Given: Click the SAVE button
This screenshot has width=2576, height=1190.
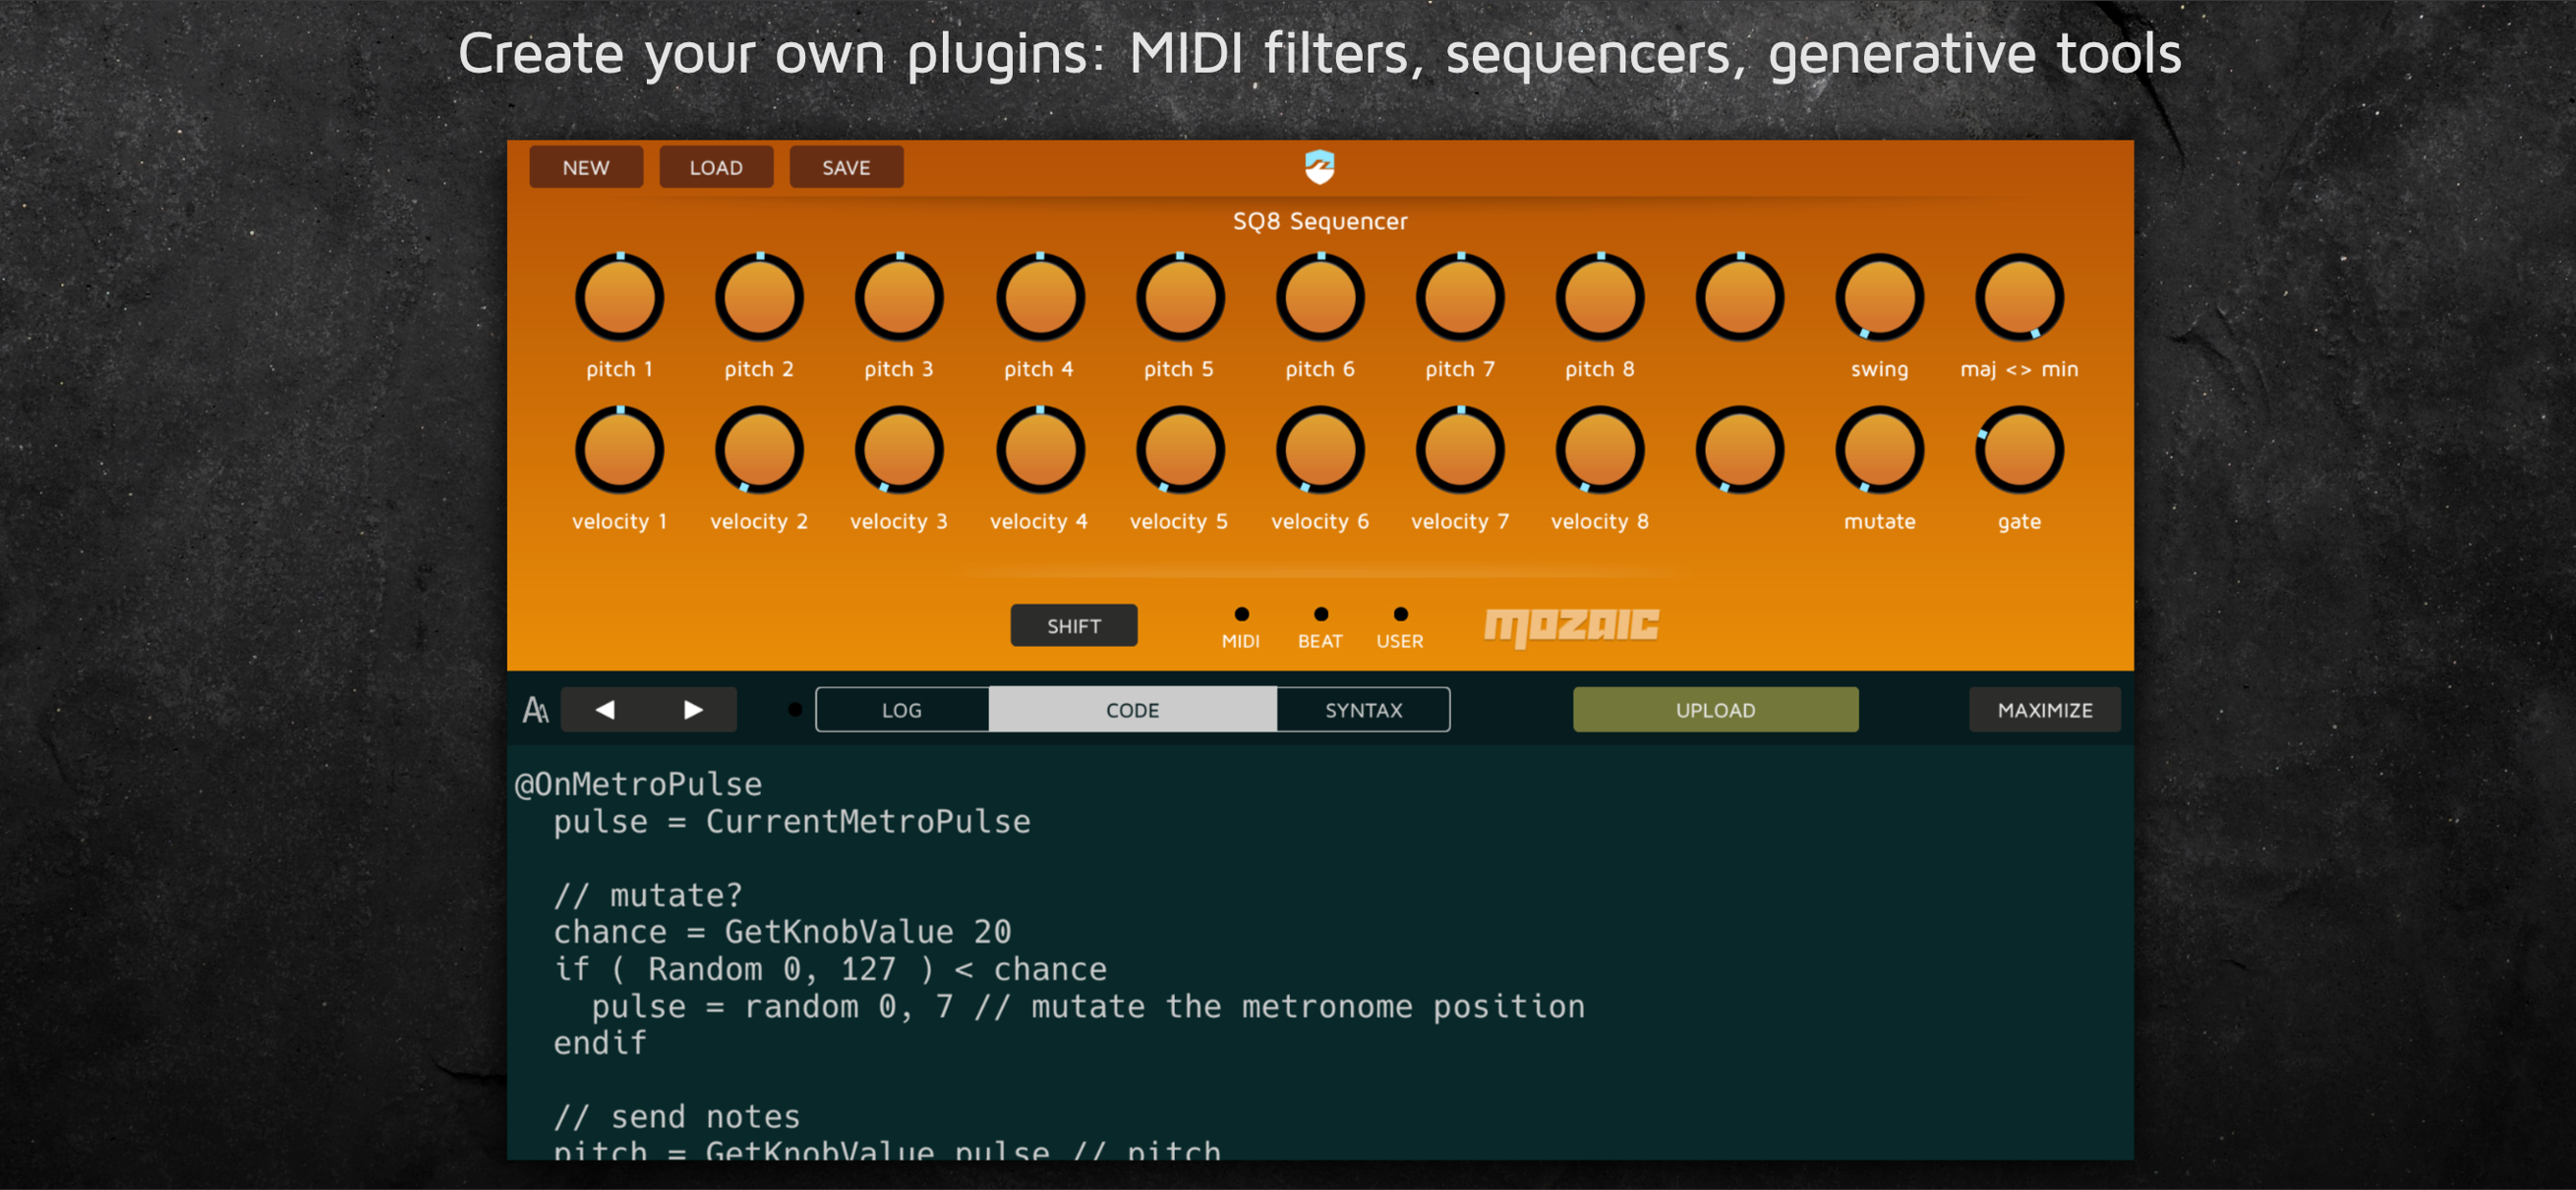Looking at the screenshot, I should tap(846, 168).
